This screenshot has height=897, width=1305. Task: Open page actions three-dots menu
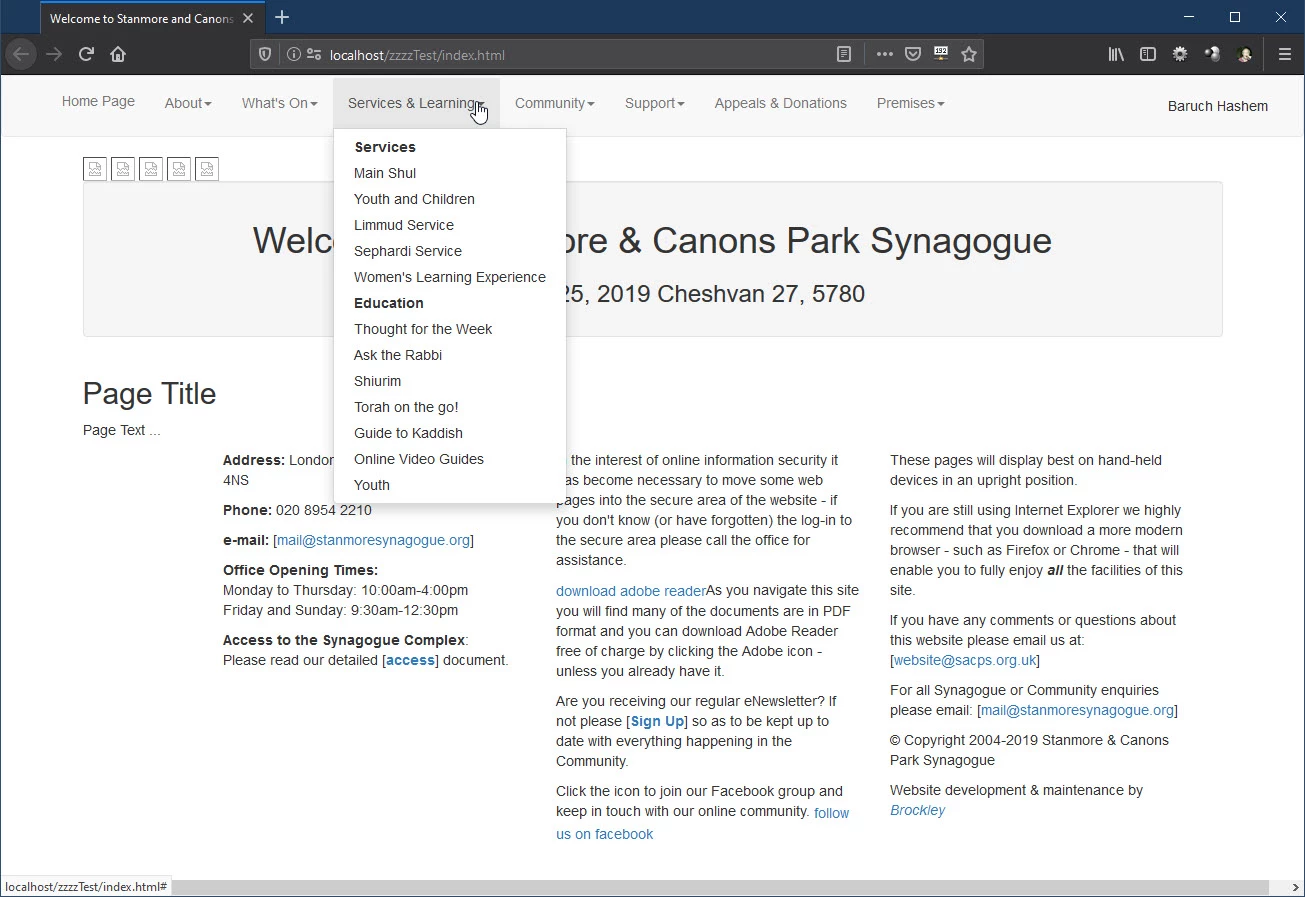[x=885, y=55]
